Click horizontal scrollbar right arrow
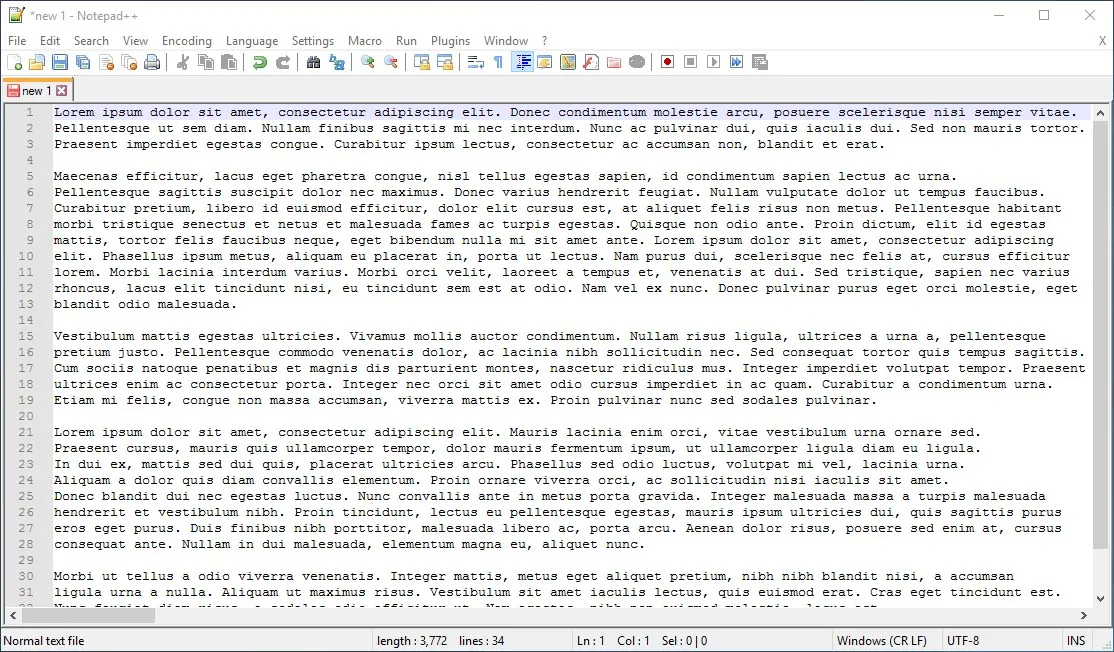Image resolution: width=1114 pixels, height=652 pixels. coord(1083,616)
